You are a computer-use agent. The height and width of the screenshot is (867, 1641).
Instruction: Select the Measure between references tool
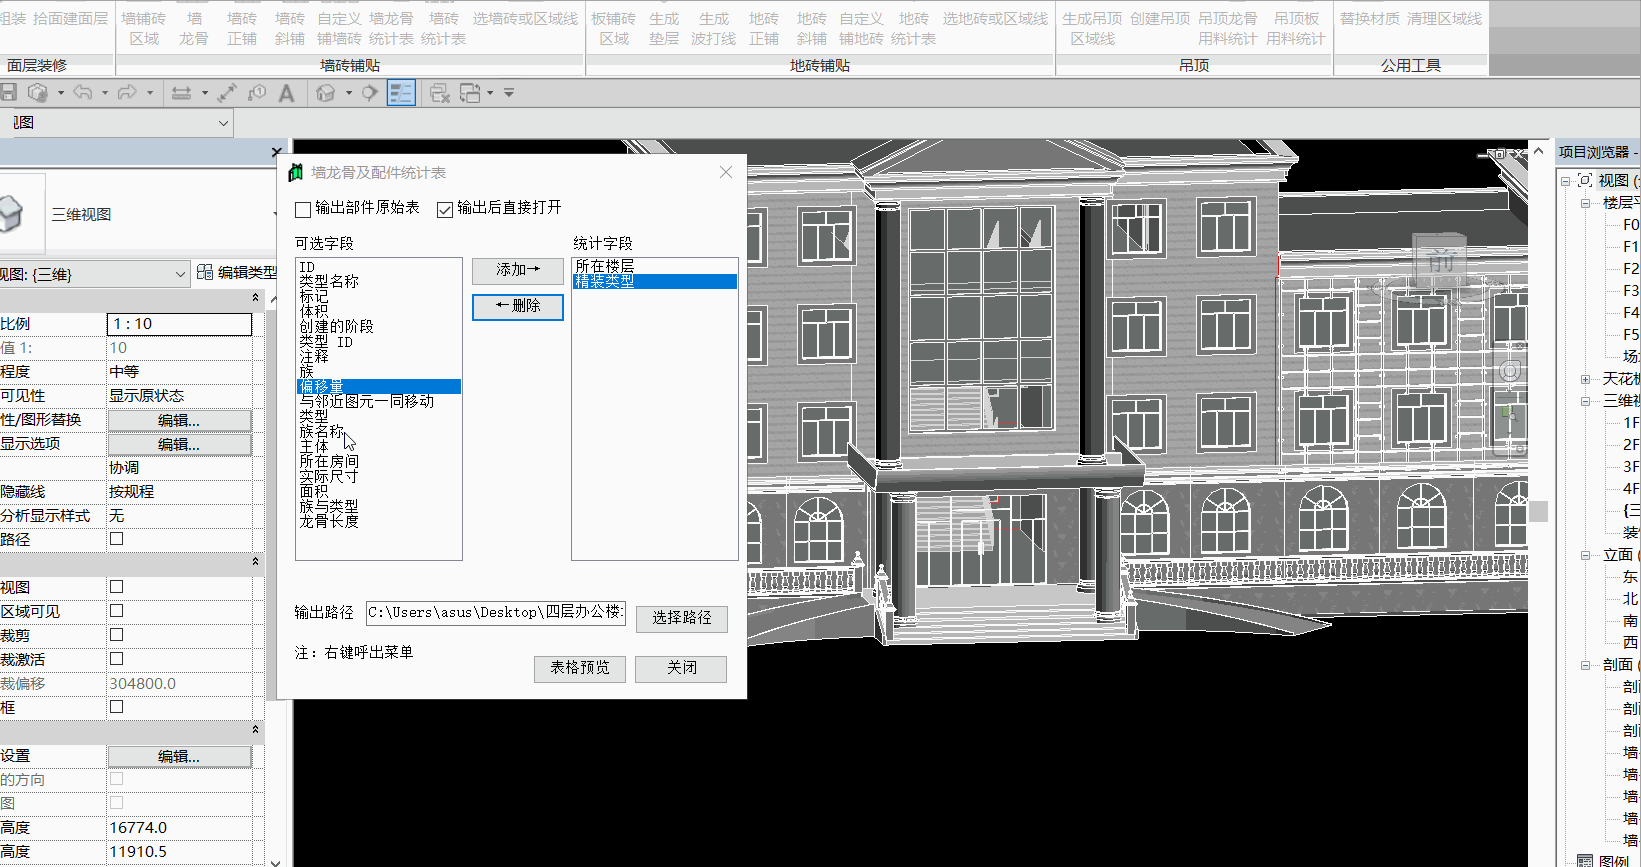click(181, 93)
